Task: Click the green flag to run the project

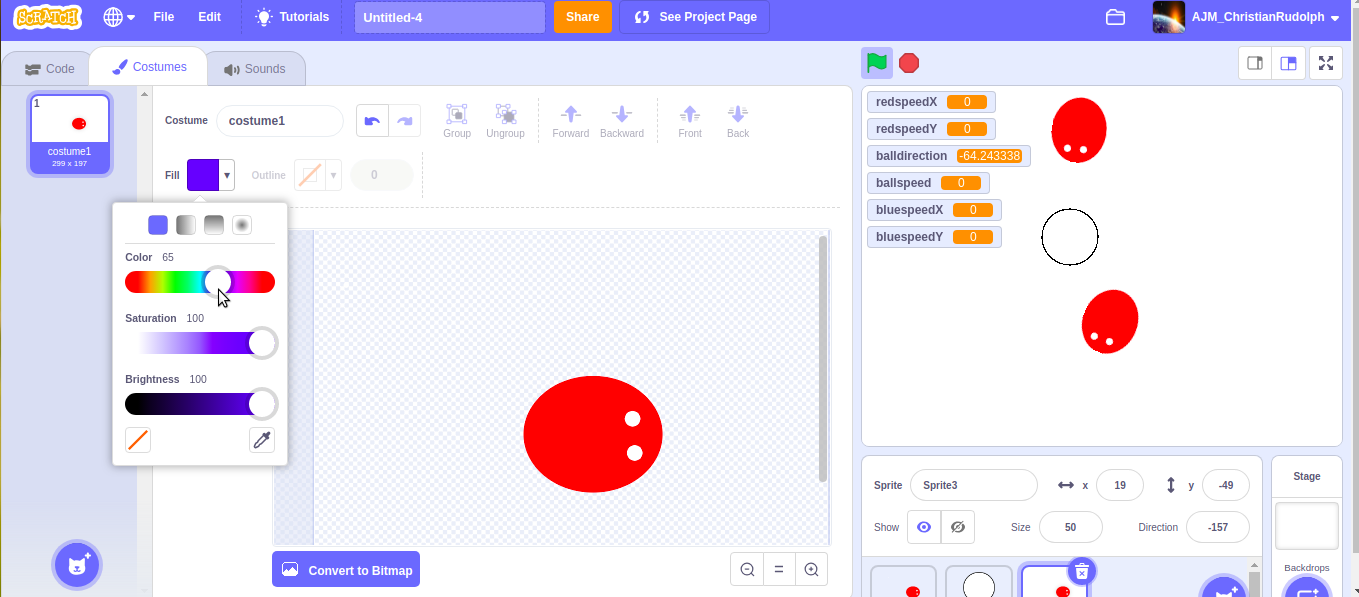Action: coord(877,62)
